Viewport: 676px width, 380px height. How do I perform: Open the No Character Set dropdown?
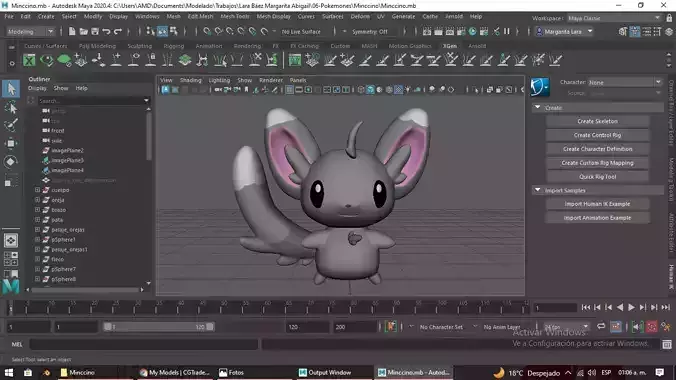441,327
